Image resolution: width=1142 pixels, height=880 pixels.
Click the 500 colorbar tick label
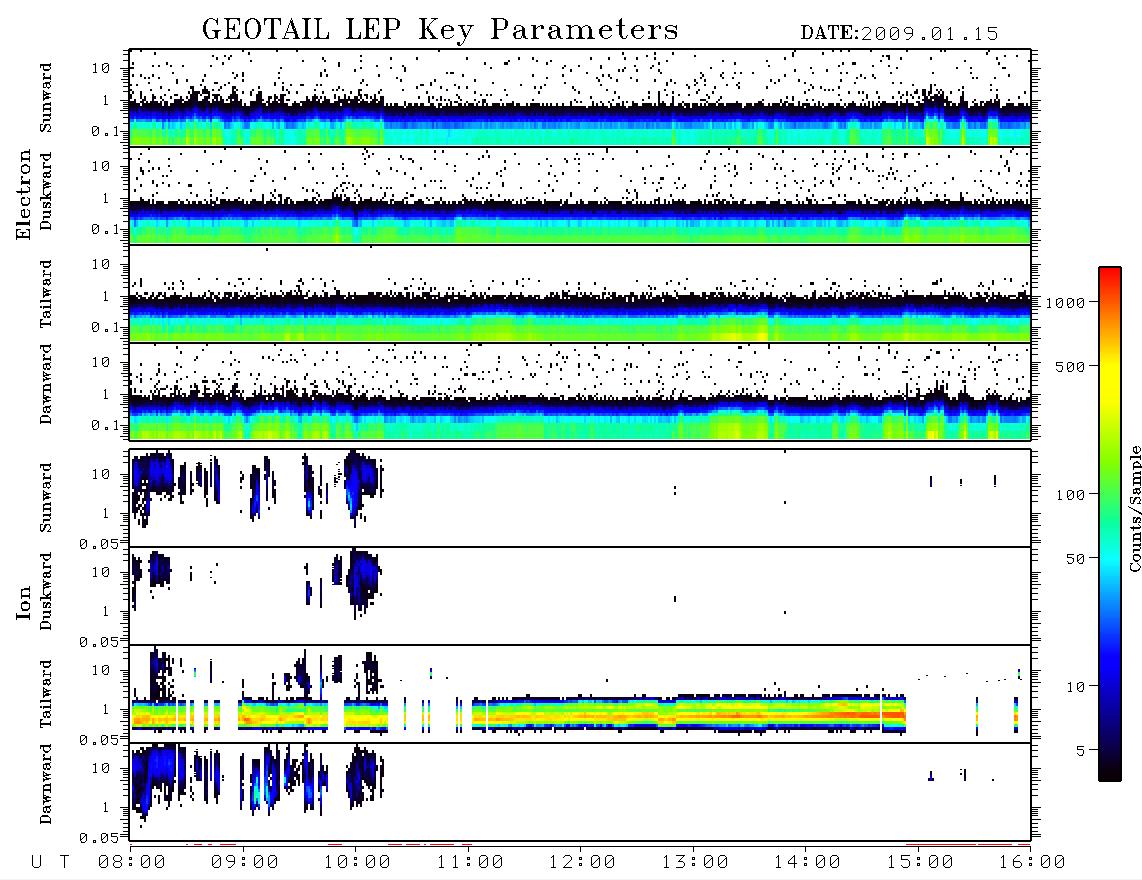point(1070,366)
